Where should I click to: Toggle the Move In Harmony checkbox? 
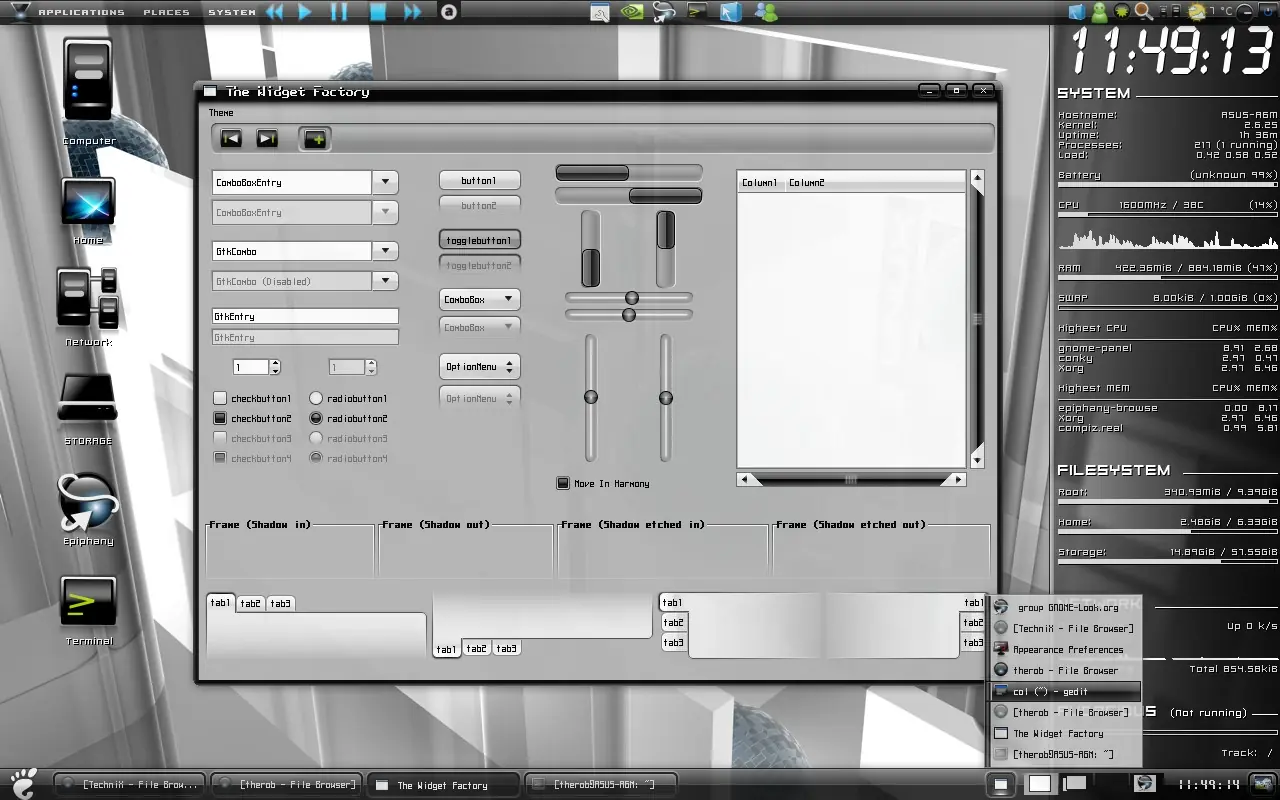(563, 483)
